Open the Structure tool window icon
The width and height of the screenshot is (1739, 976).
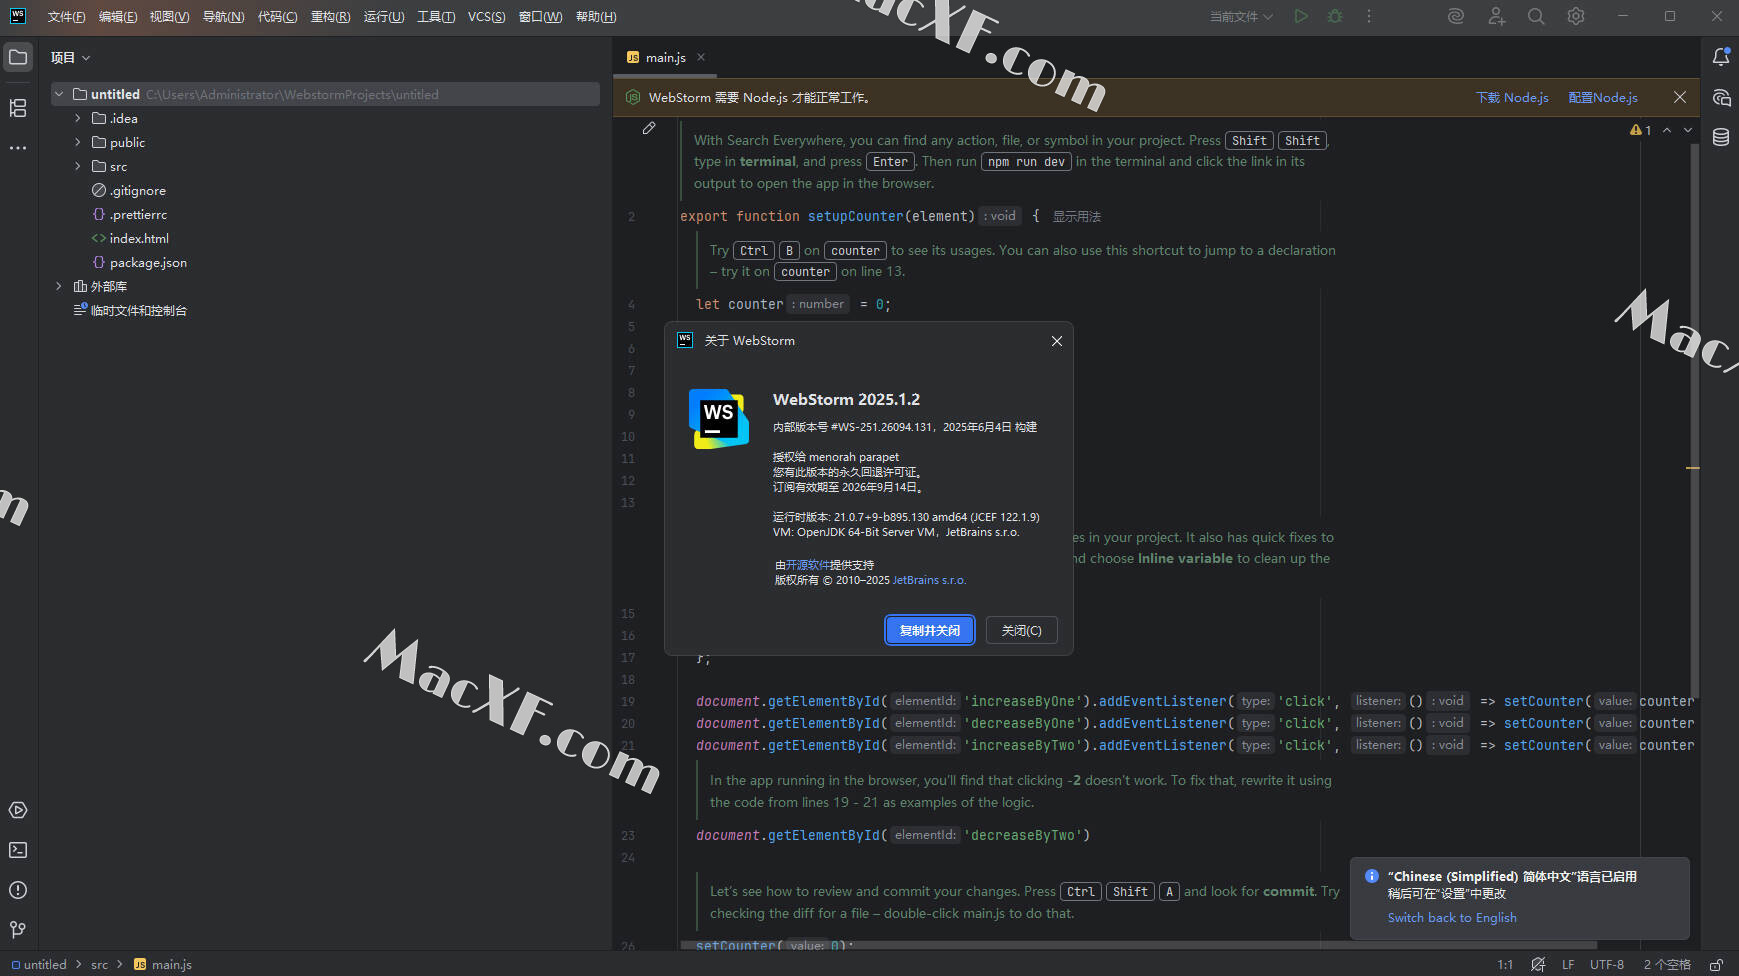[18, 108]
